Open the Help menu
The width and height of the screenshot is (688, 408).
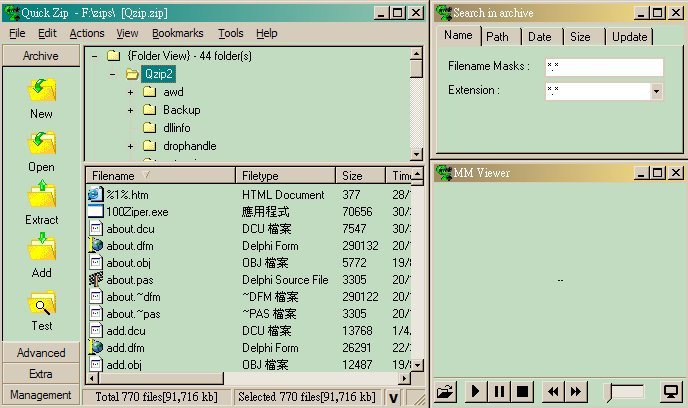[x=267, y=33]
